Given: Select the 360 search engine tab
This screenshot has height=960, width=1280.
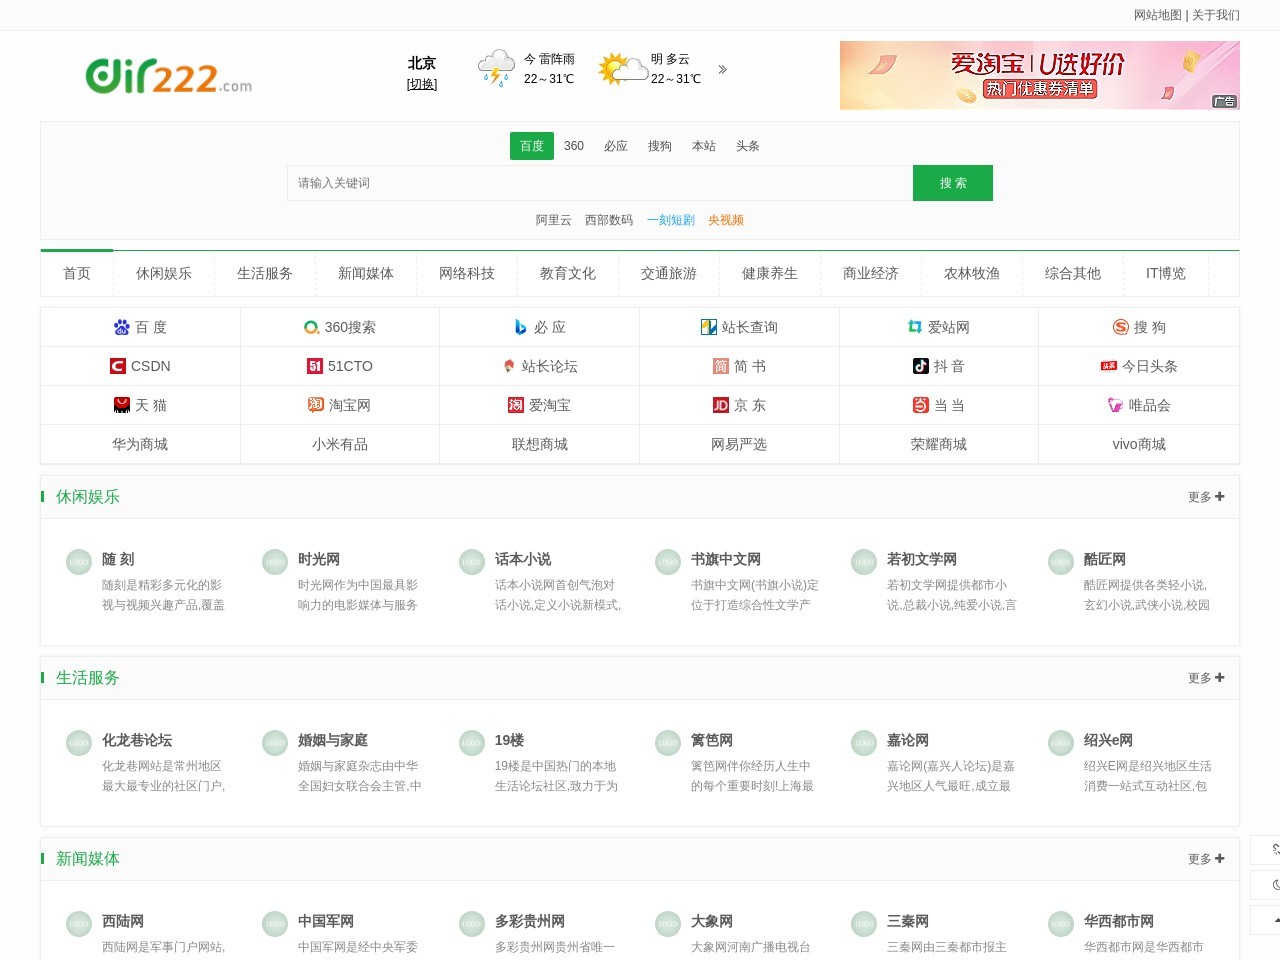Looking at the screenshot, I should click(x=574, y=146).
